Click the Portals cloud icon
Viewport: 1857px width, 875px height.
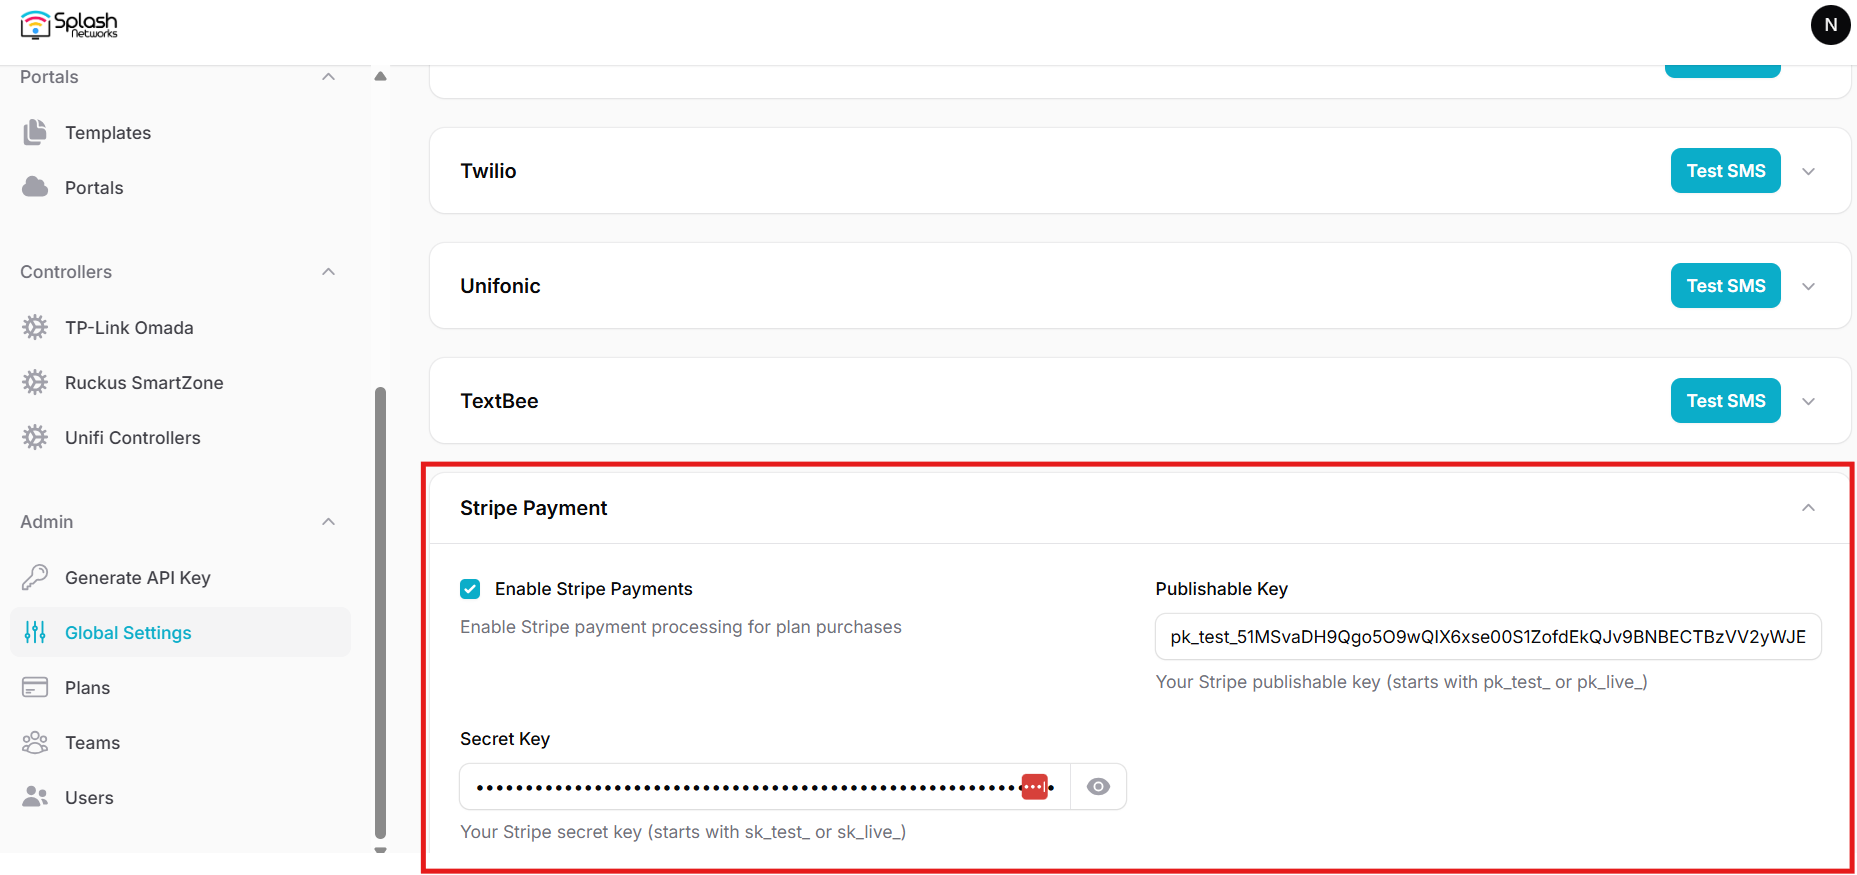click(x=35, y=187)
